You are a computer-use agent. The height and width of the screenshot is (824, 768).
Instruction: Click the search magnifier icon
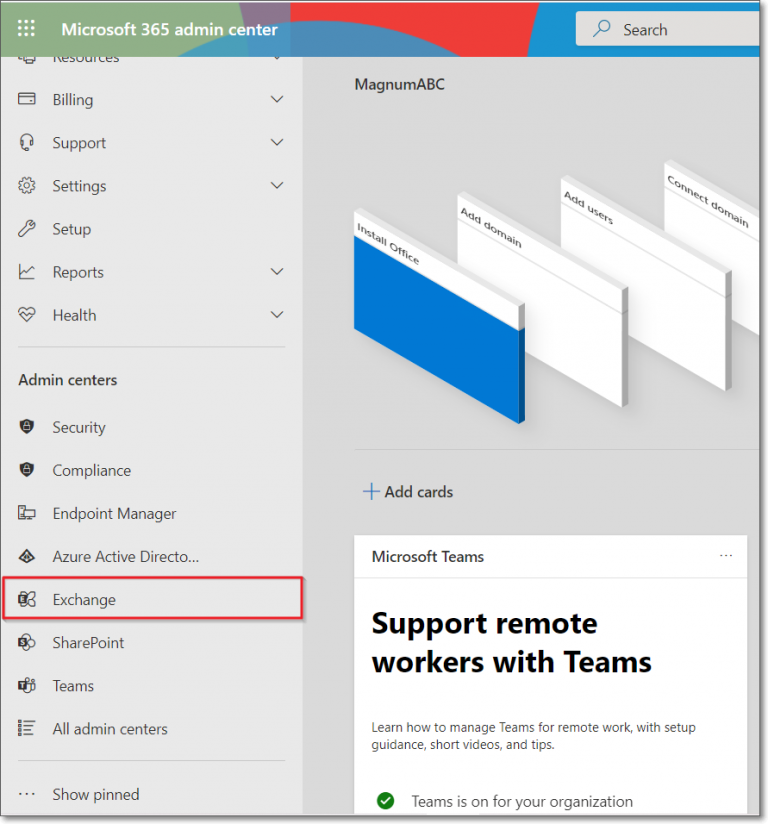click(x=601, y=29)
